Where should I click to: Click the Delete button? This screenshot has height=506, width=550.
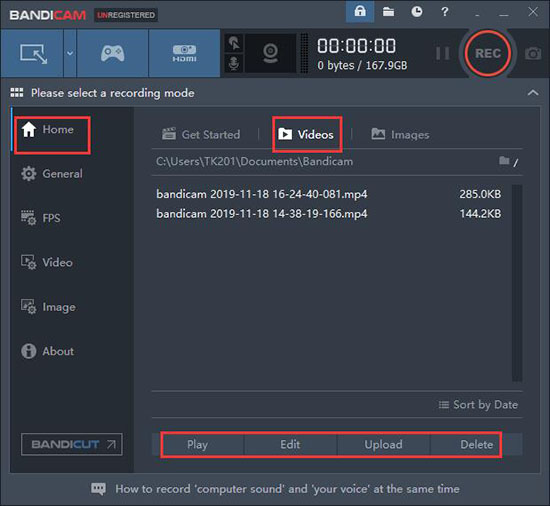click(x=476, y=445)
